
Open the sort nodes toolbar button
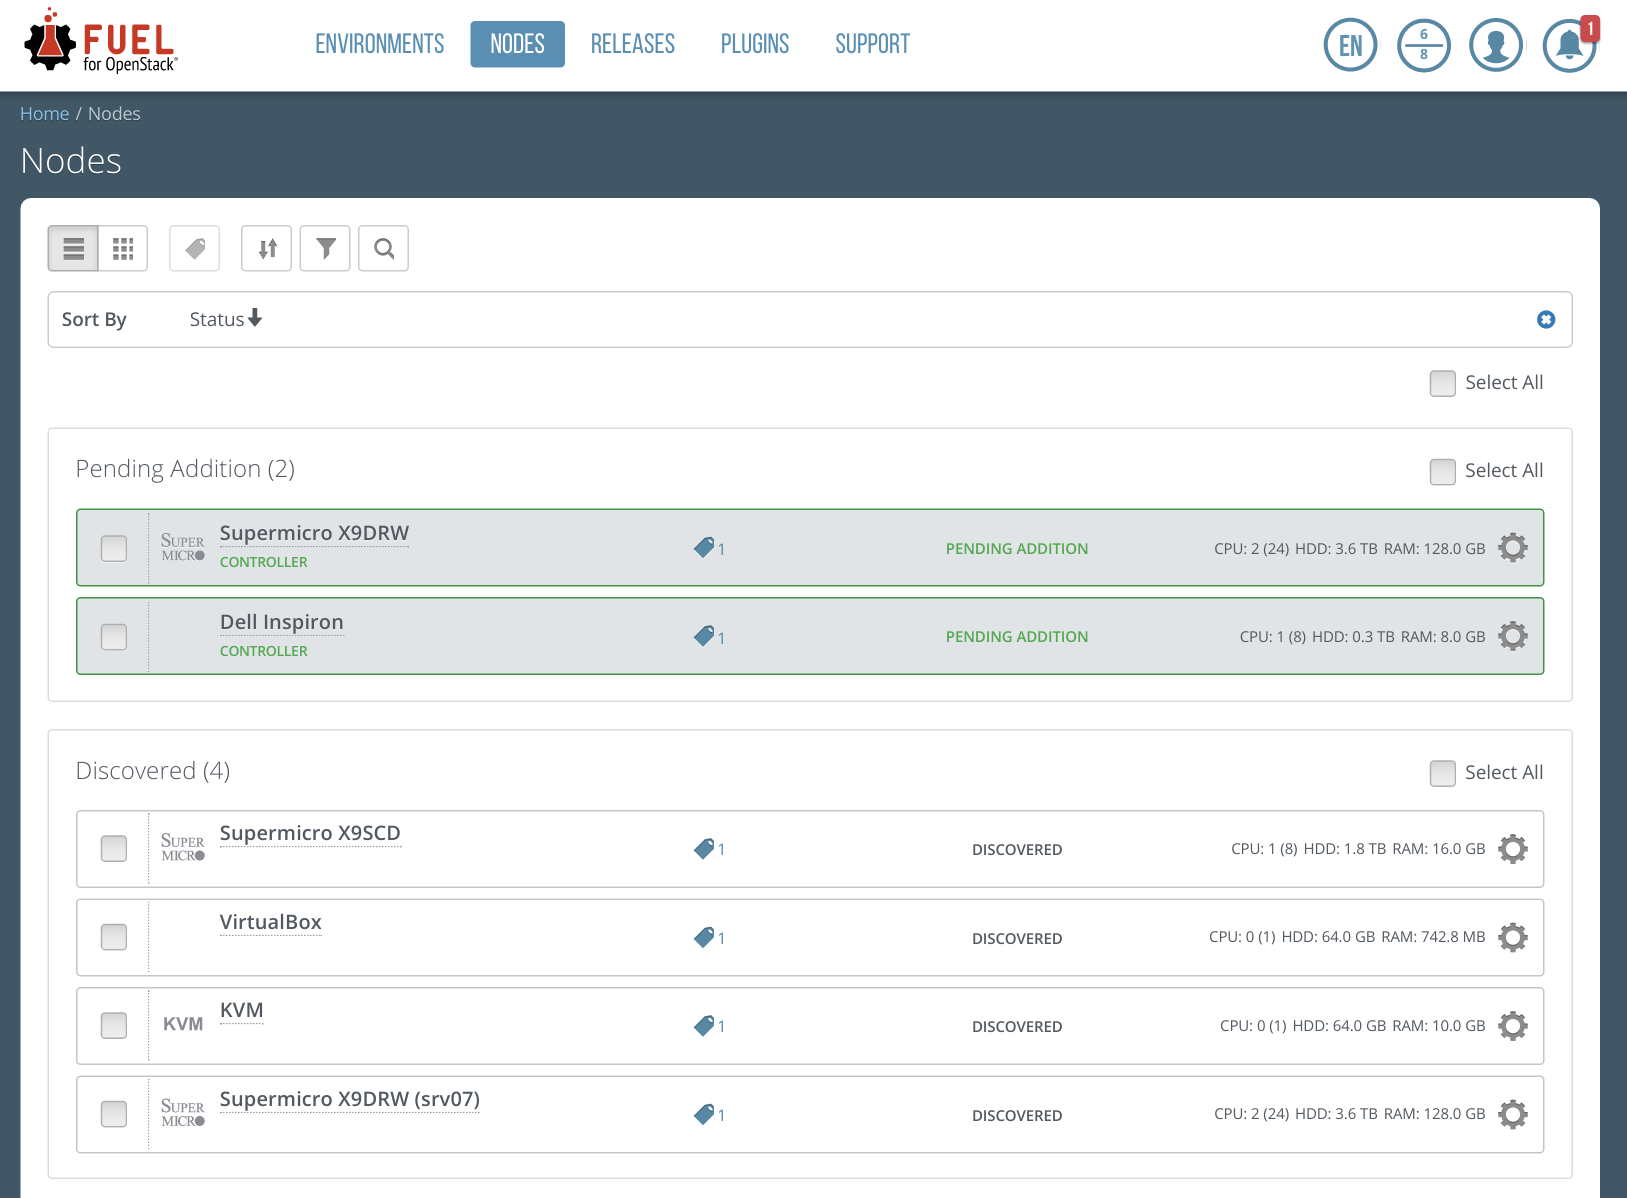[x=266, y=248]
